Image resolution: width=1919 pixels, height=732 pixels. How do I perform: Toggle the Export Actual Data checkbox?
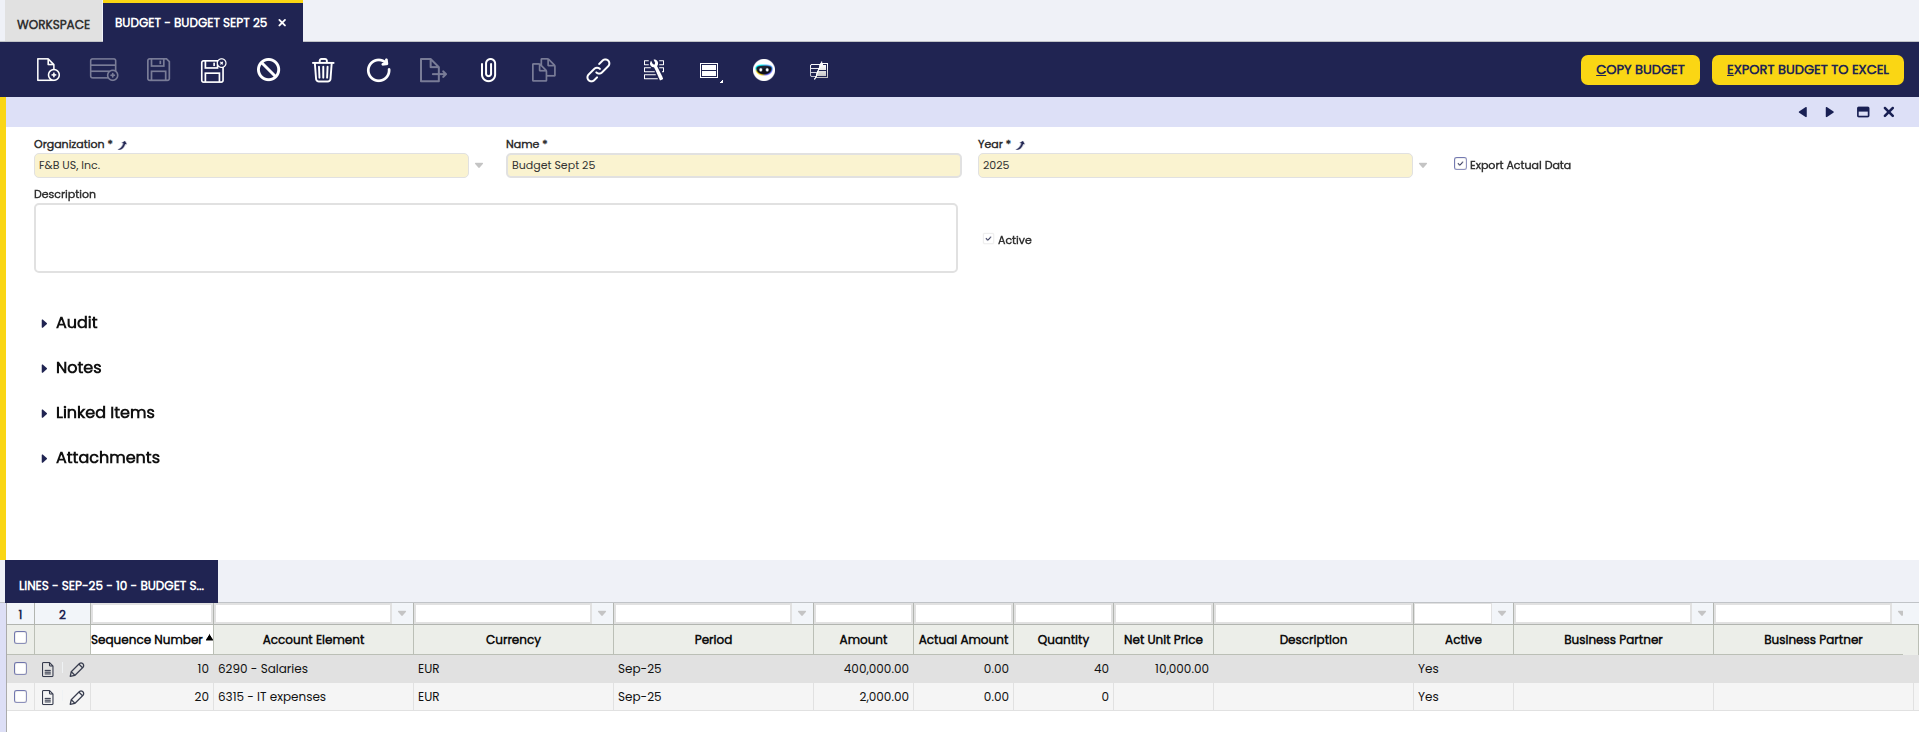[x=1460, y=164]
